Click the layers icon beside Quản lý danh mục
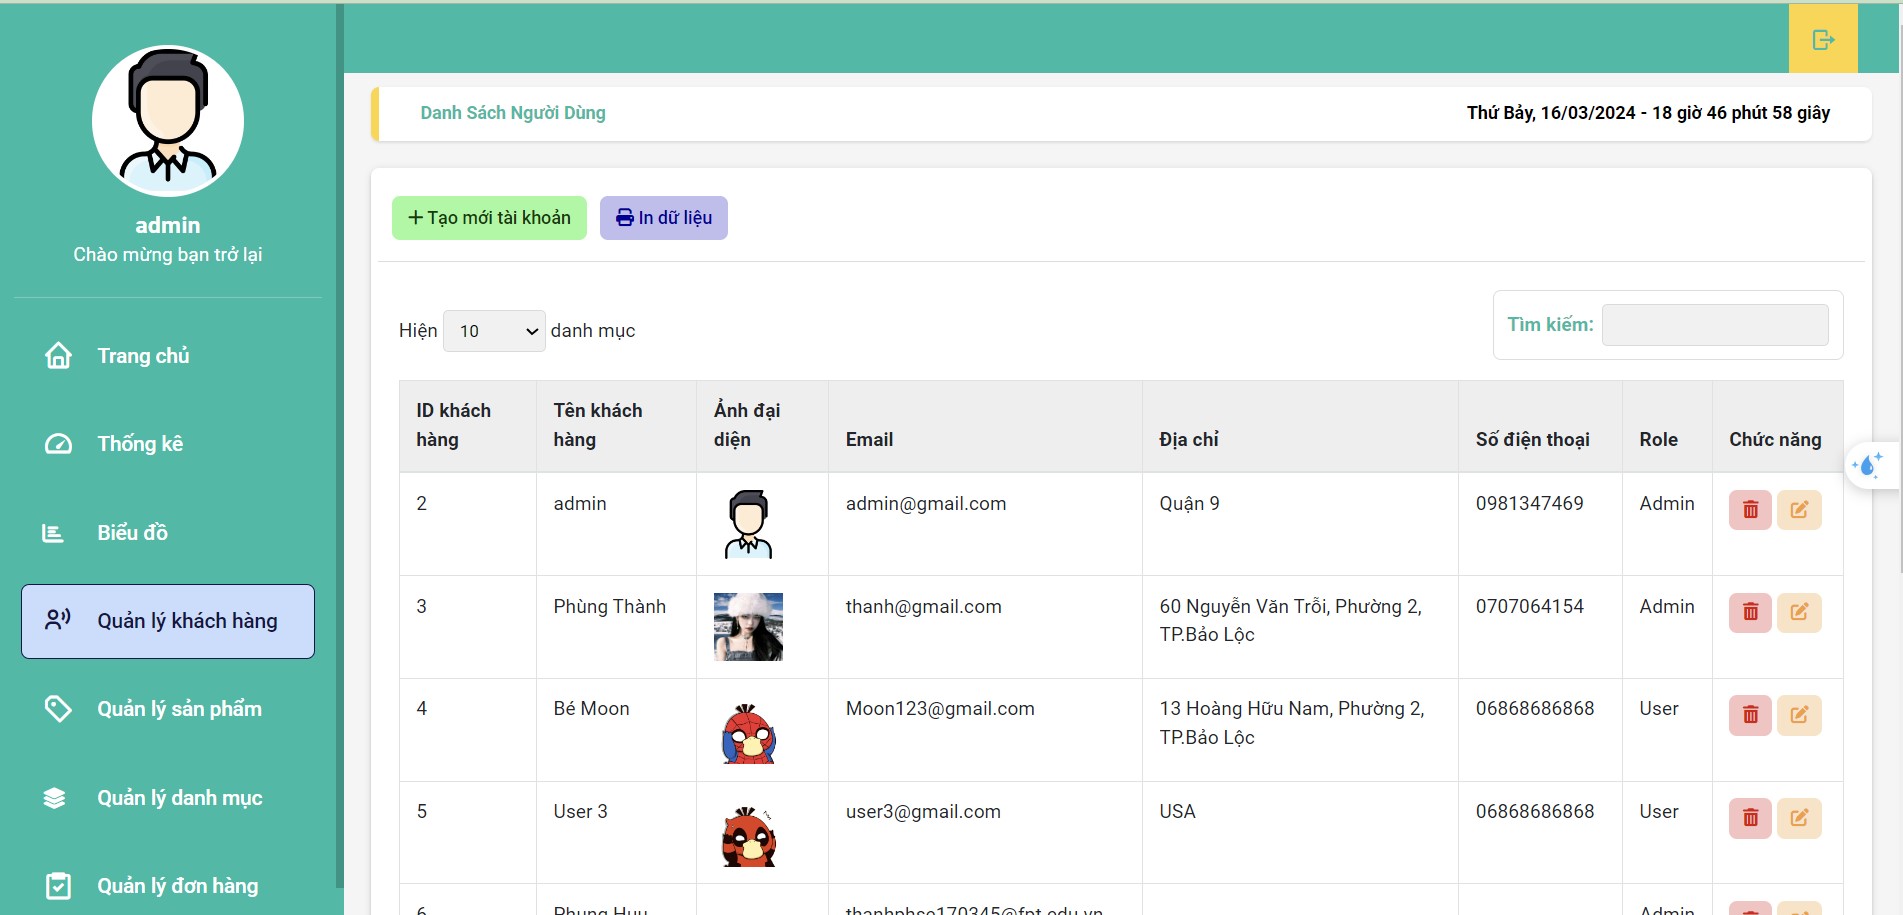Image resolution: width=1903 pixels, height=915 pixels. pos(54,798)
